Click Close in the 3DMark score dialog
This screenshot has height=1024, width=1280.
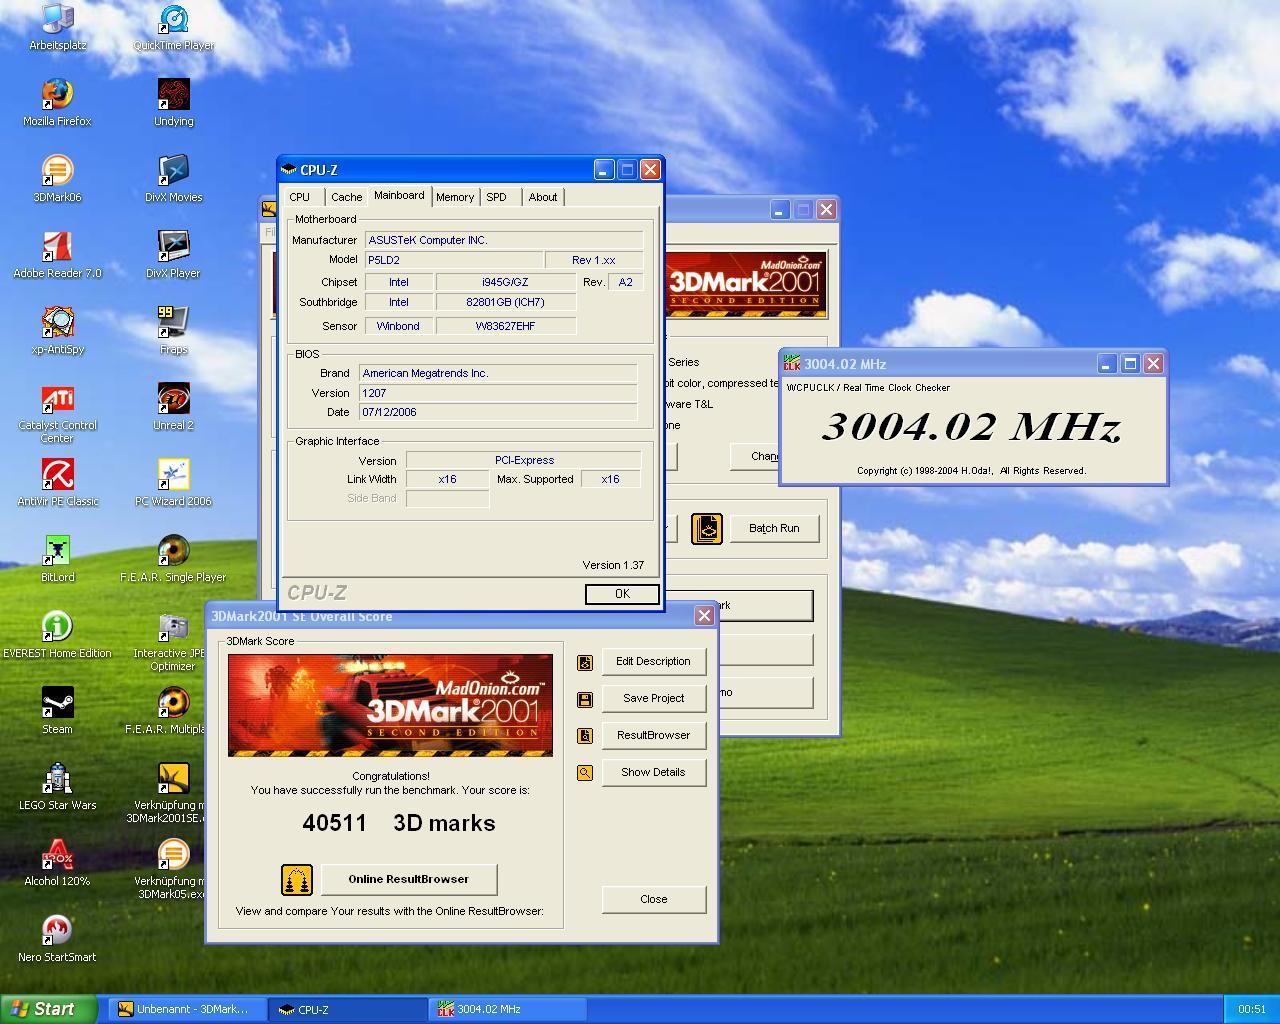coord(653,899)
